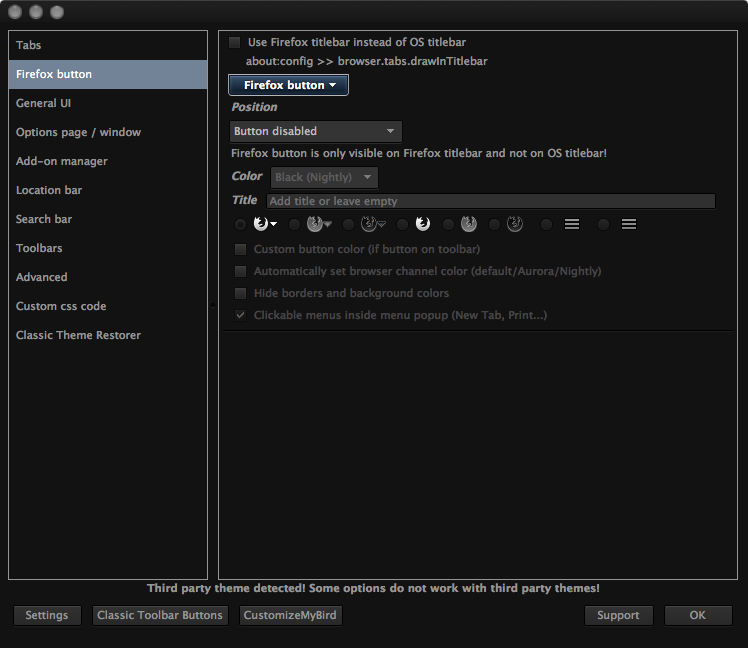Open the Advanced category
The width and height of the screenshot is (748, 648).
[x=108, y=277]
